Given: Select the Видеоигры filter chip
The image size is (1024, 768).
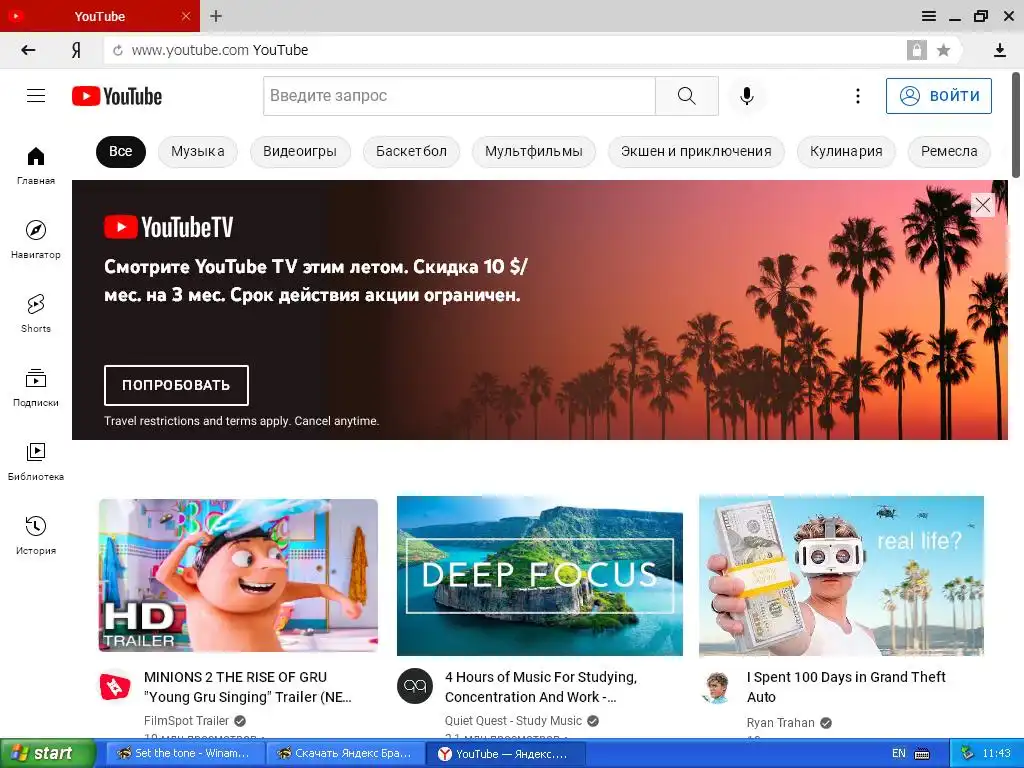Looking at the screenshot, I should point(300,152).
